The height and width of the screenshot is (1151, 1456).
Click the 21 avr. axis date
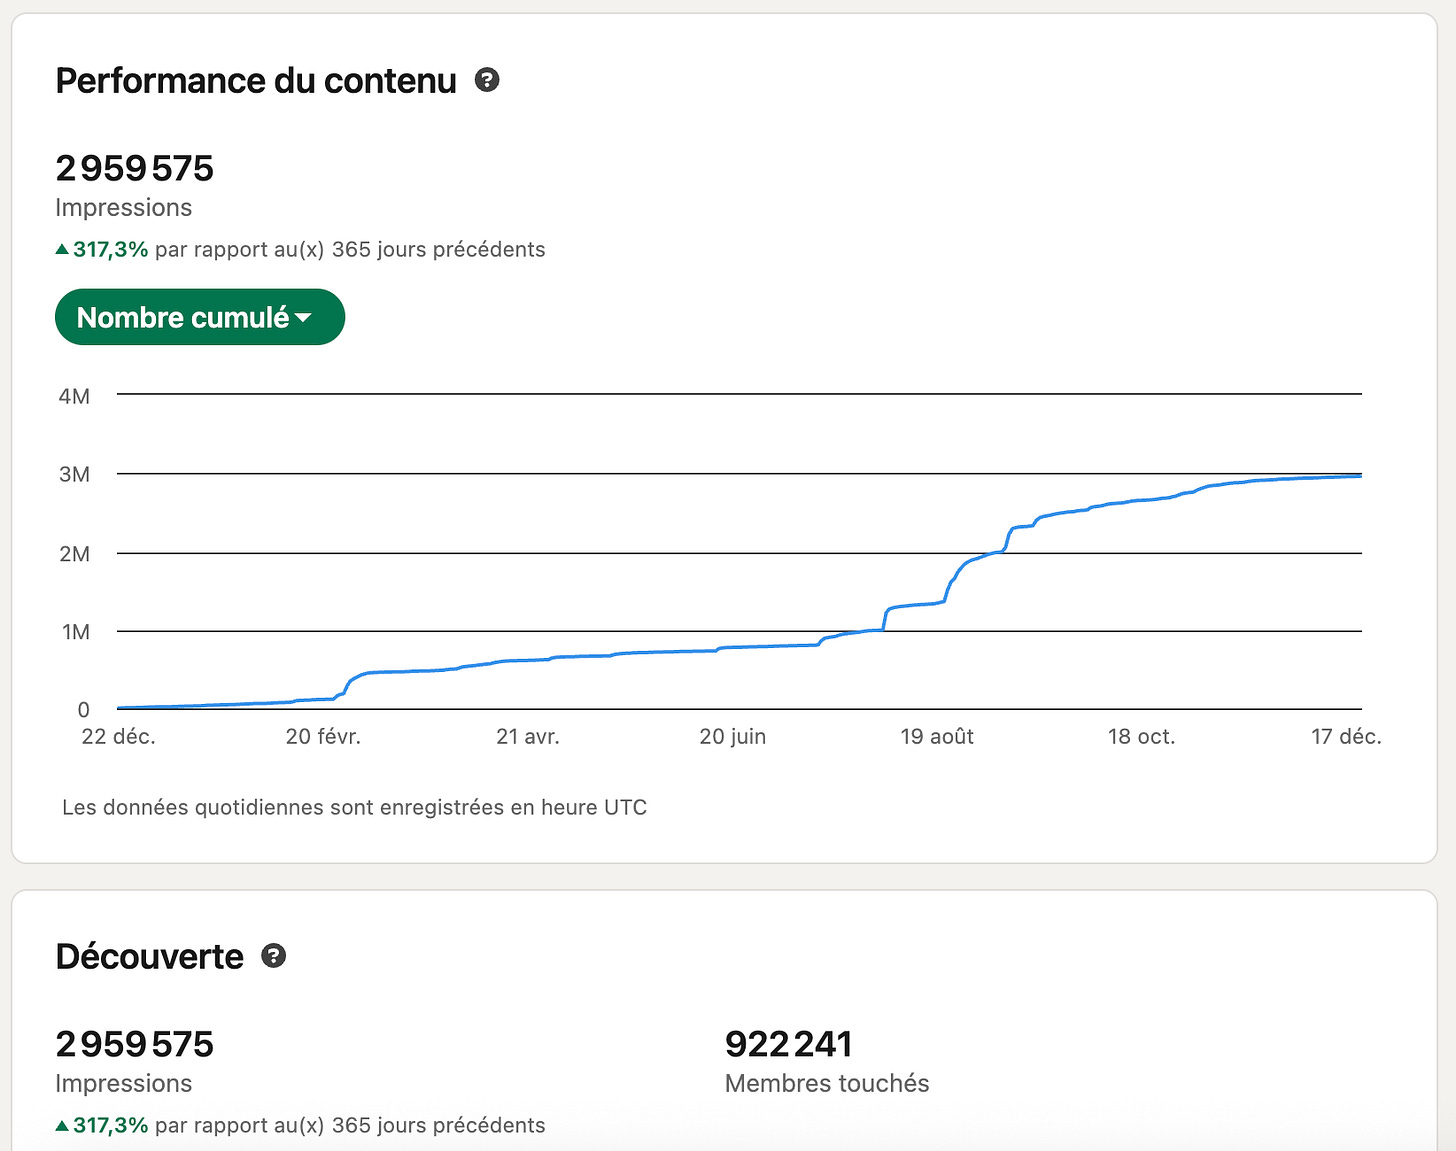click(528, 737)
